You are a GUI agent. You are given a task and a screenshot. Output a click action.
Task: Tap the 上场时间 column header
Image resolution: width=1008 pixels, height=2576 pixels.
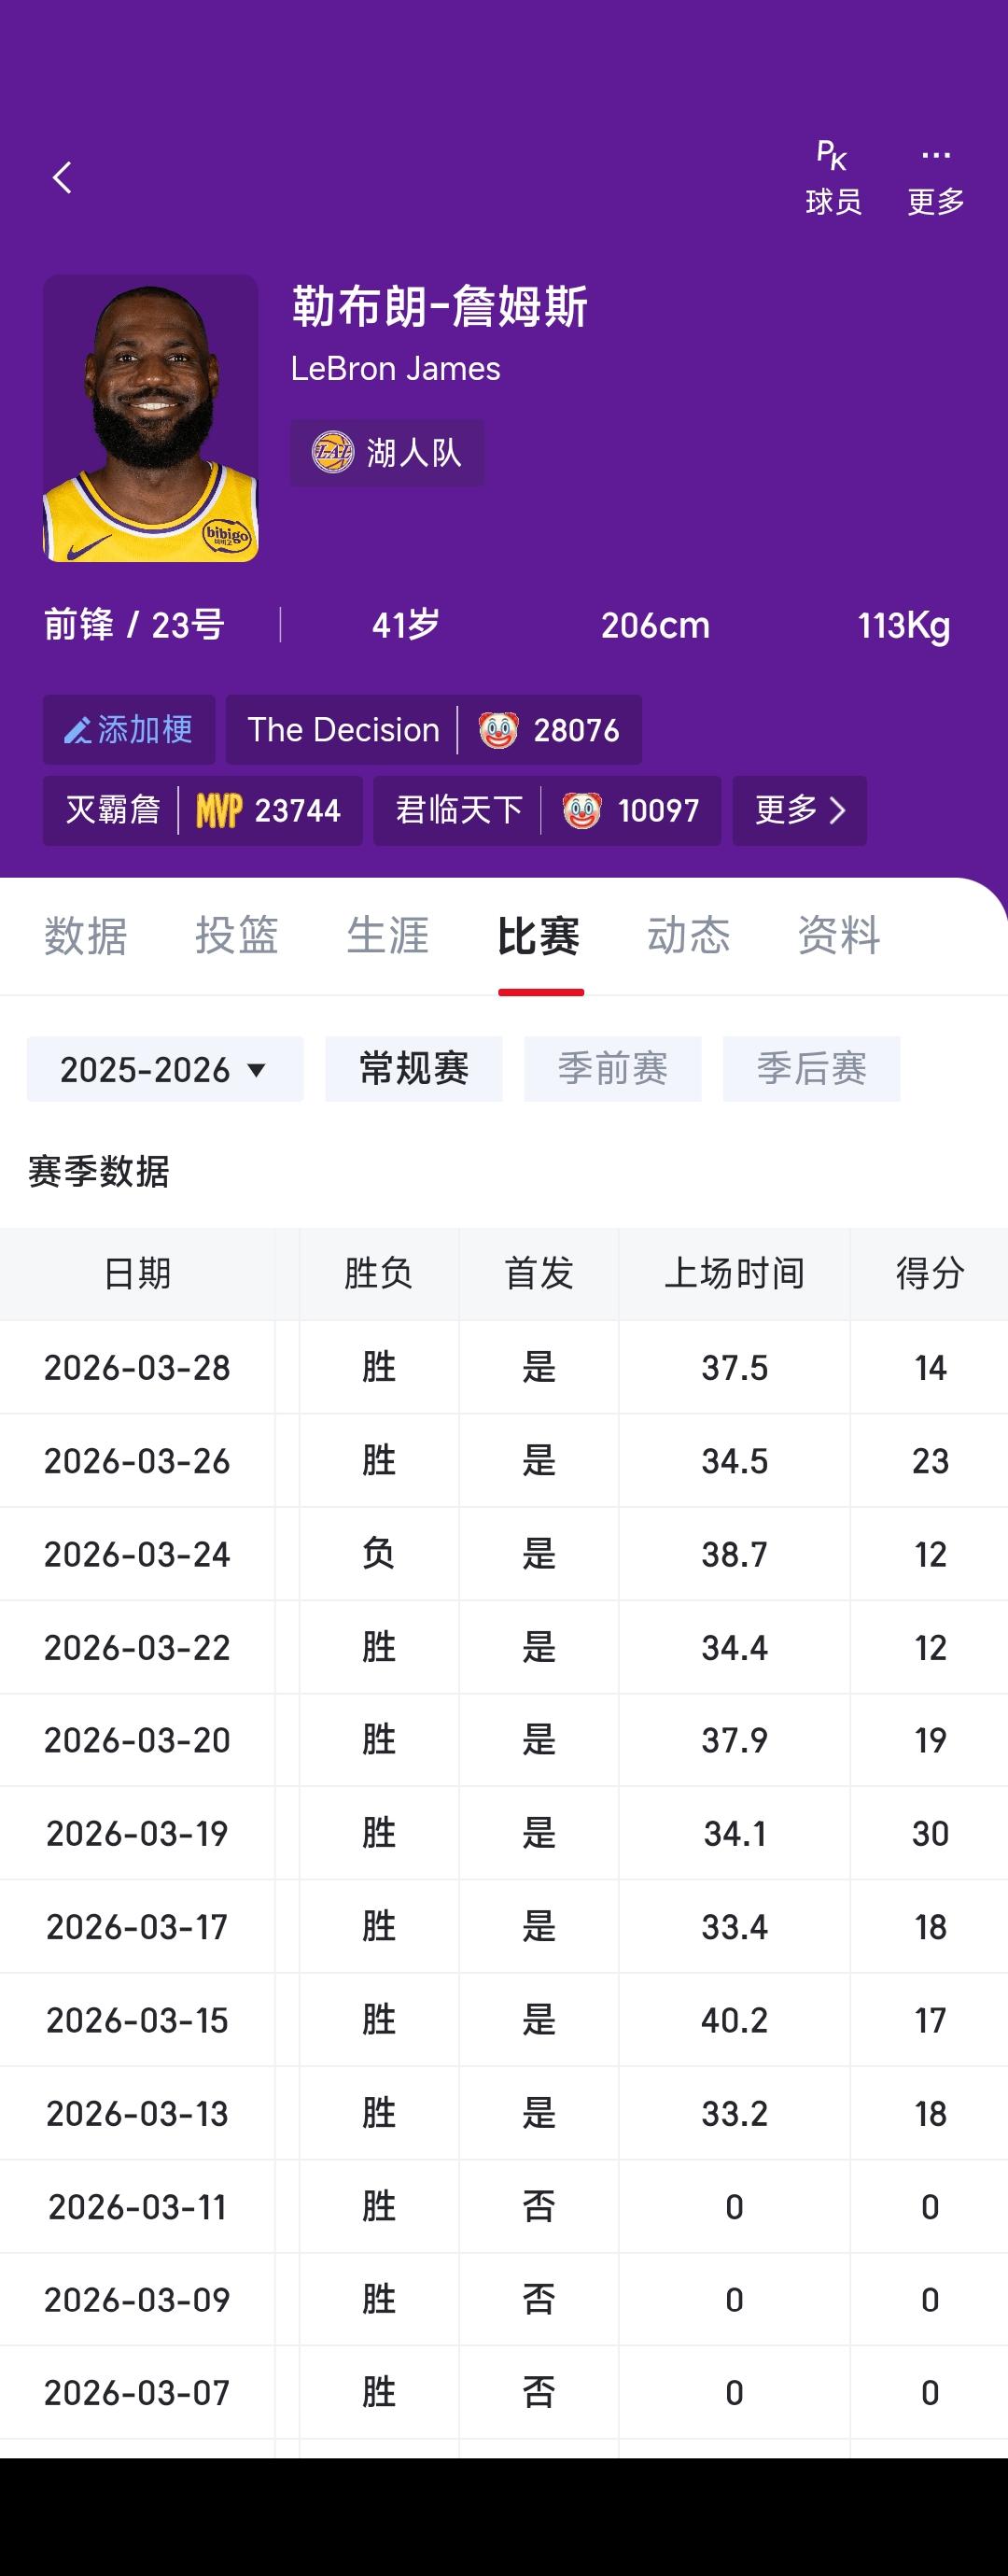click(x=734, y=1274)
